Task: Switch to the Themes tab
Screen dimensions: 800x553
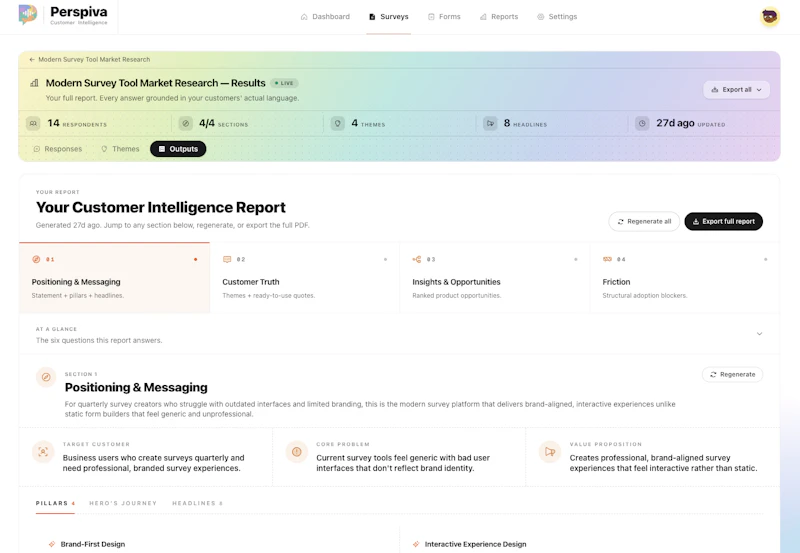Action: [120, 149]
